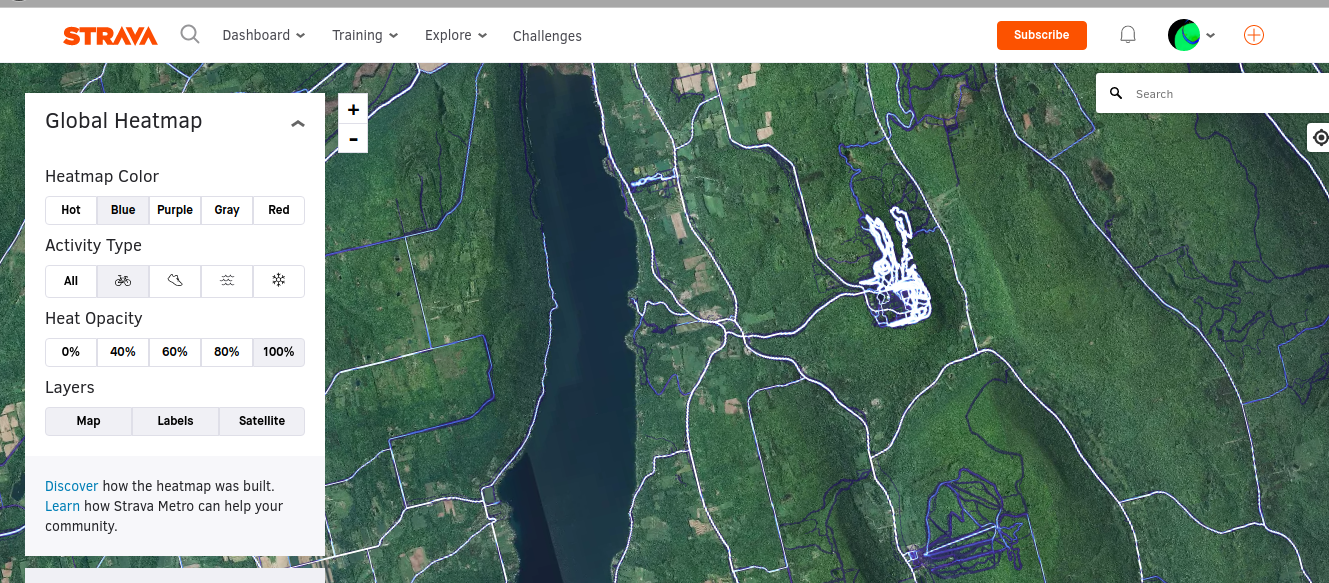Set heatmap color to Gray
The image size is (1329, 583).
227,210
